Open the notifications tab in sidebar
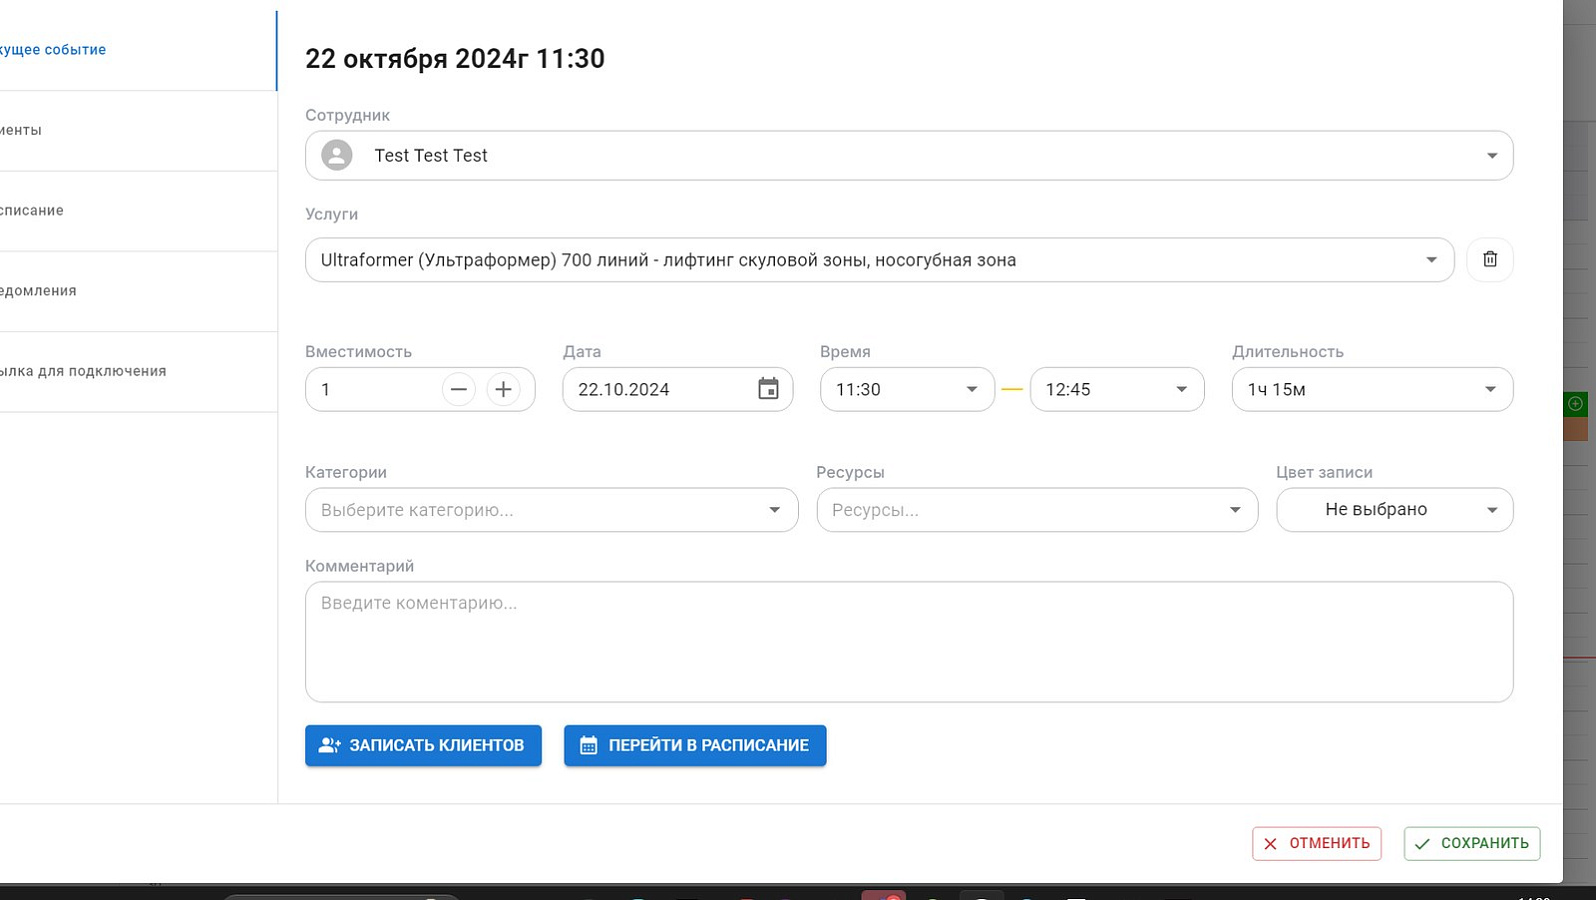 (x=138, y=291)
